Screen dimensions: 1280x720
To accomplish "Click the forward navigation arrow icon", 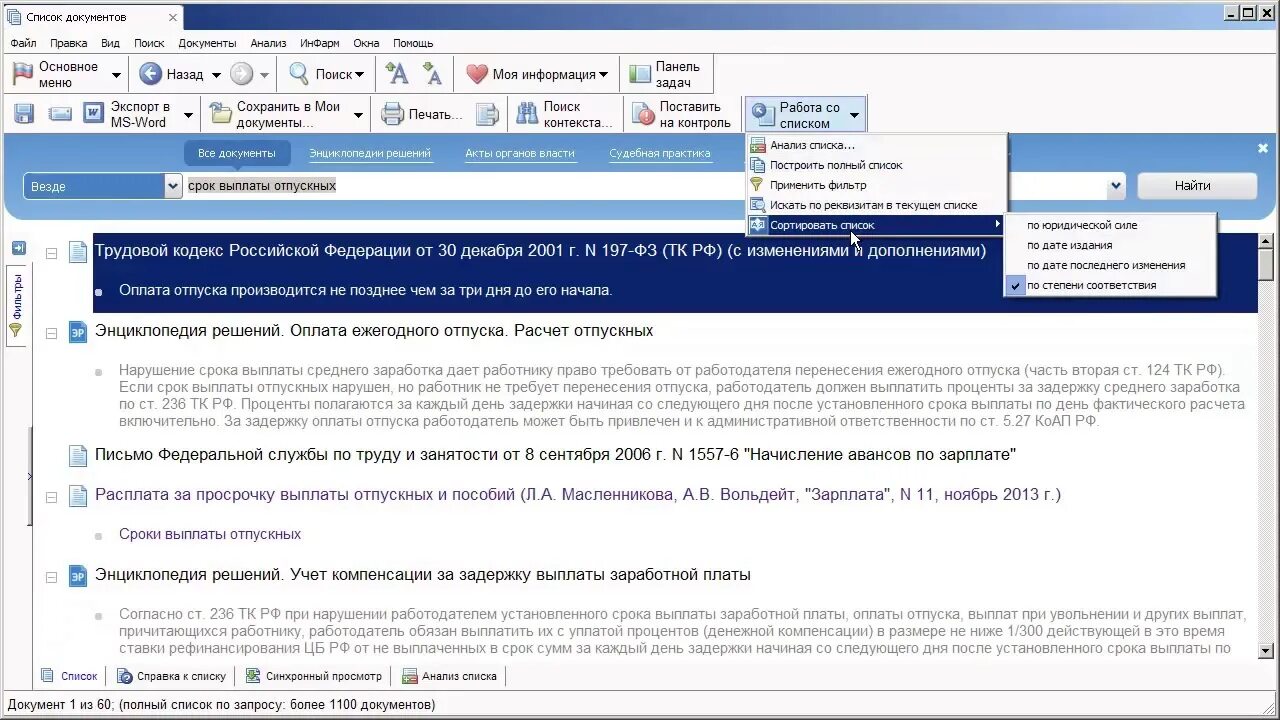I will tap(241, 74).
